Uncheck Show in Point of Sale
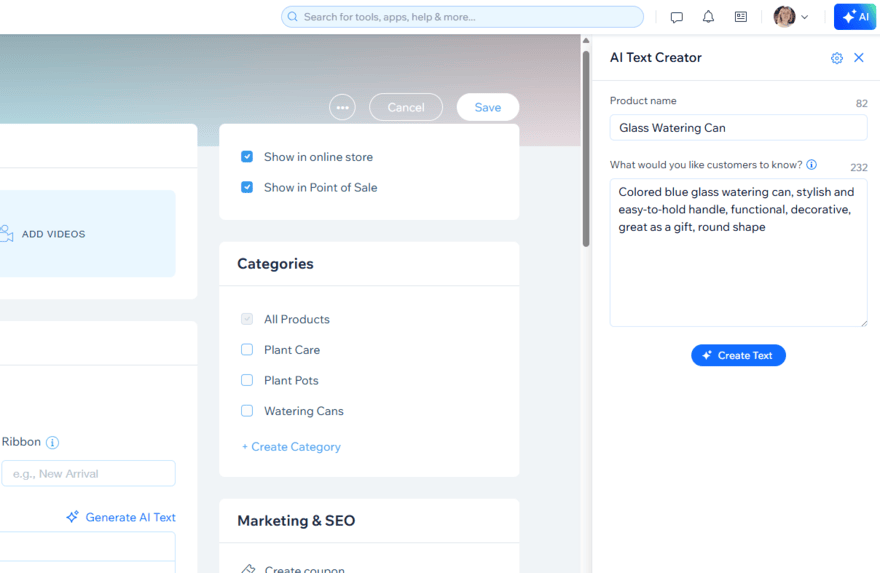 coord(247,187)
